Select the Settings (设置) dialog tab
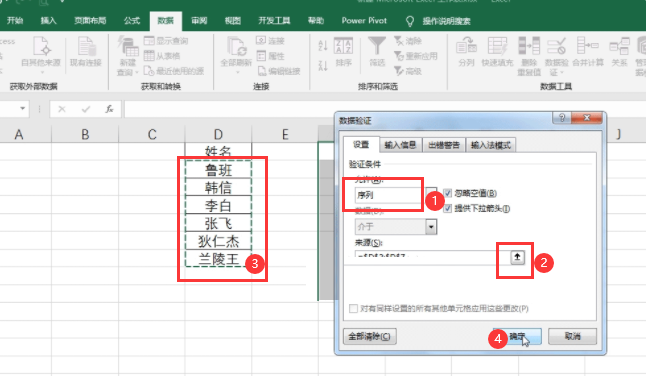 pos(361,145)
